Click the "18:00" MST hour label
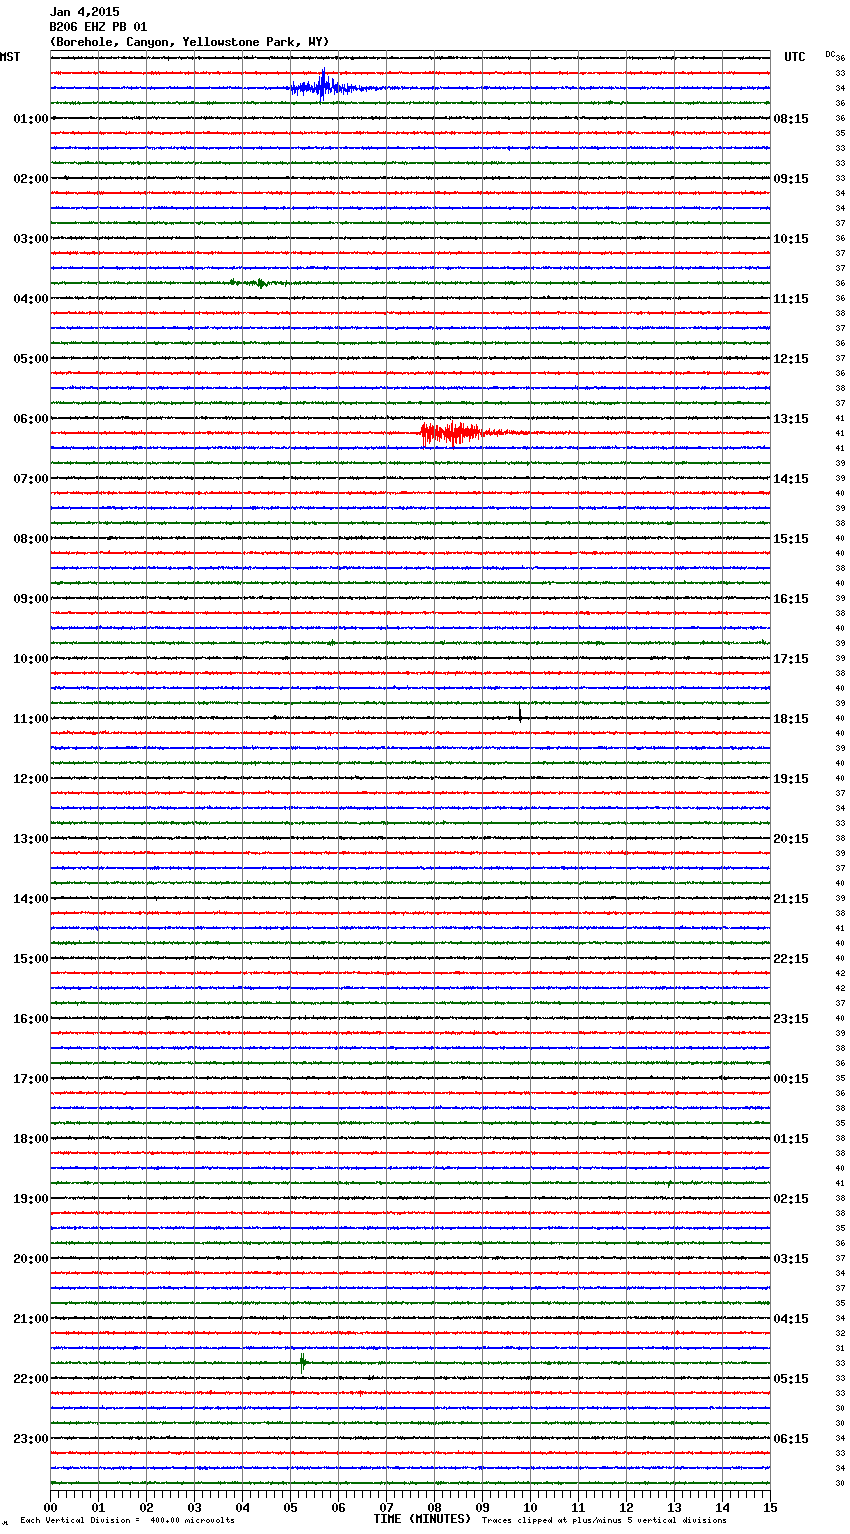 coord(31,1139)
